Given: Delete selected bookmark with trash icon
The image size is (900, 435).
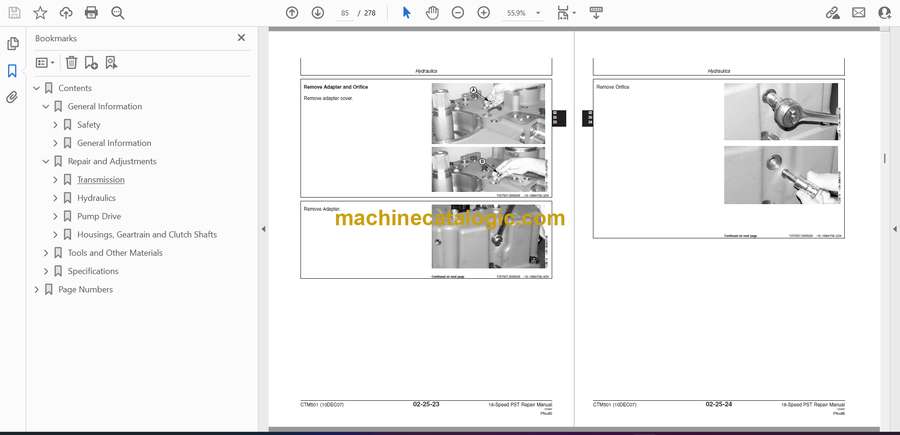Looking at the screenshot, I should click(71, 63).
